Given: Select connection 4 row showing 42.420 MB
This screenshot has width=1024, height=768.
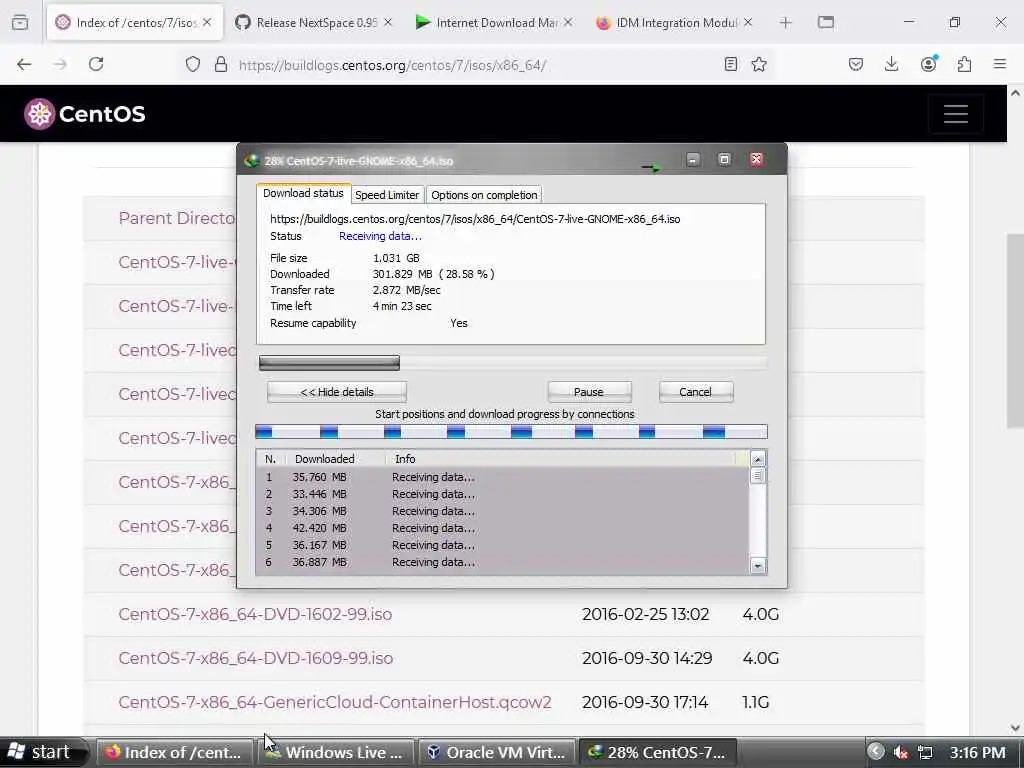Looking at the screenshot, I should pyautogui.click(x=502, y=528).
